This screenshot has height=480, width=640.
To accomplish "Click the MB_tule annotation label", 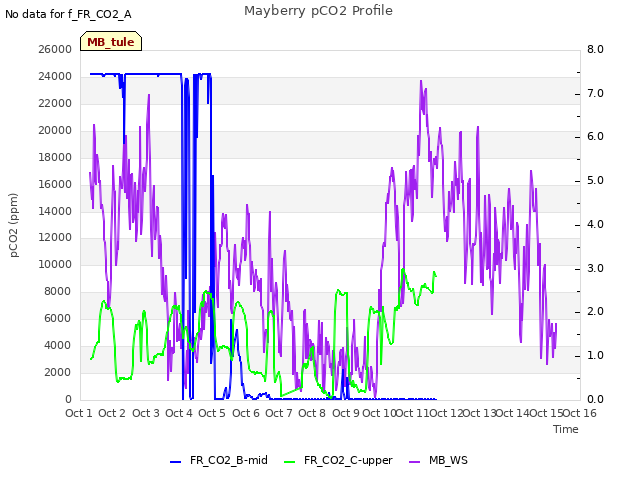I will coord(111,42).
